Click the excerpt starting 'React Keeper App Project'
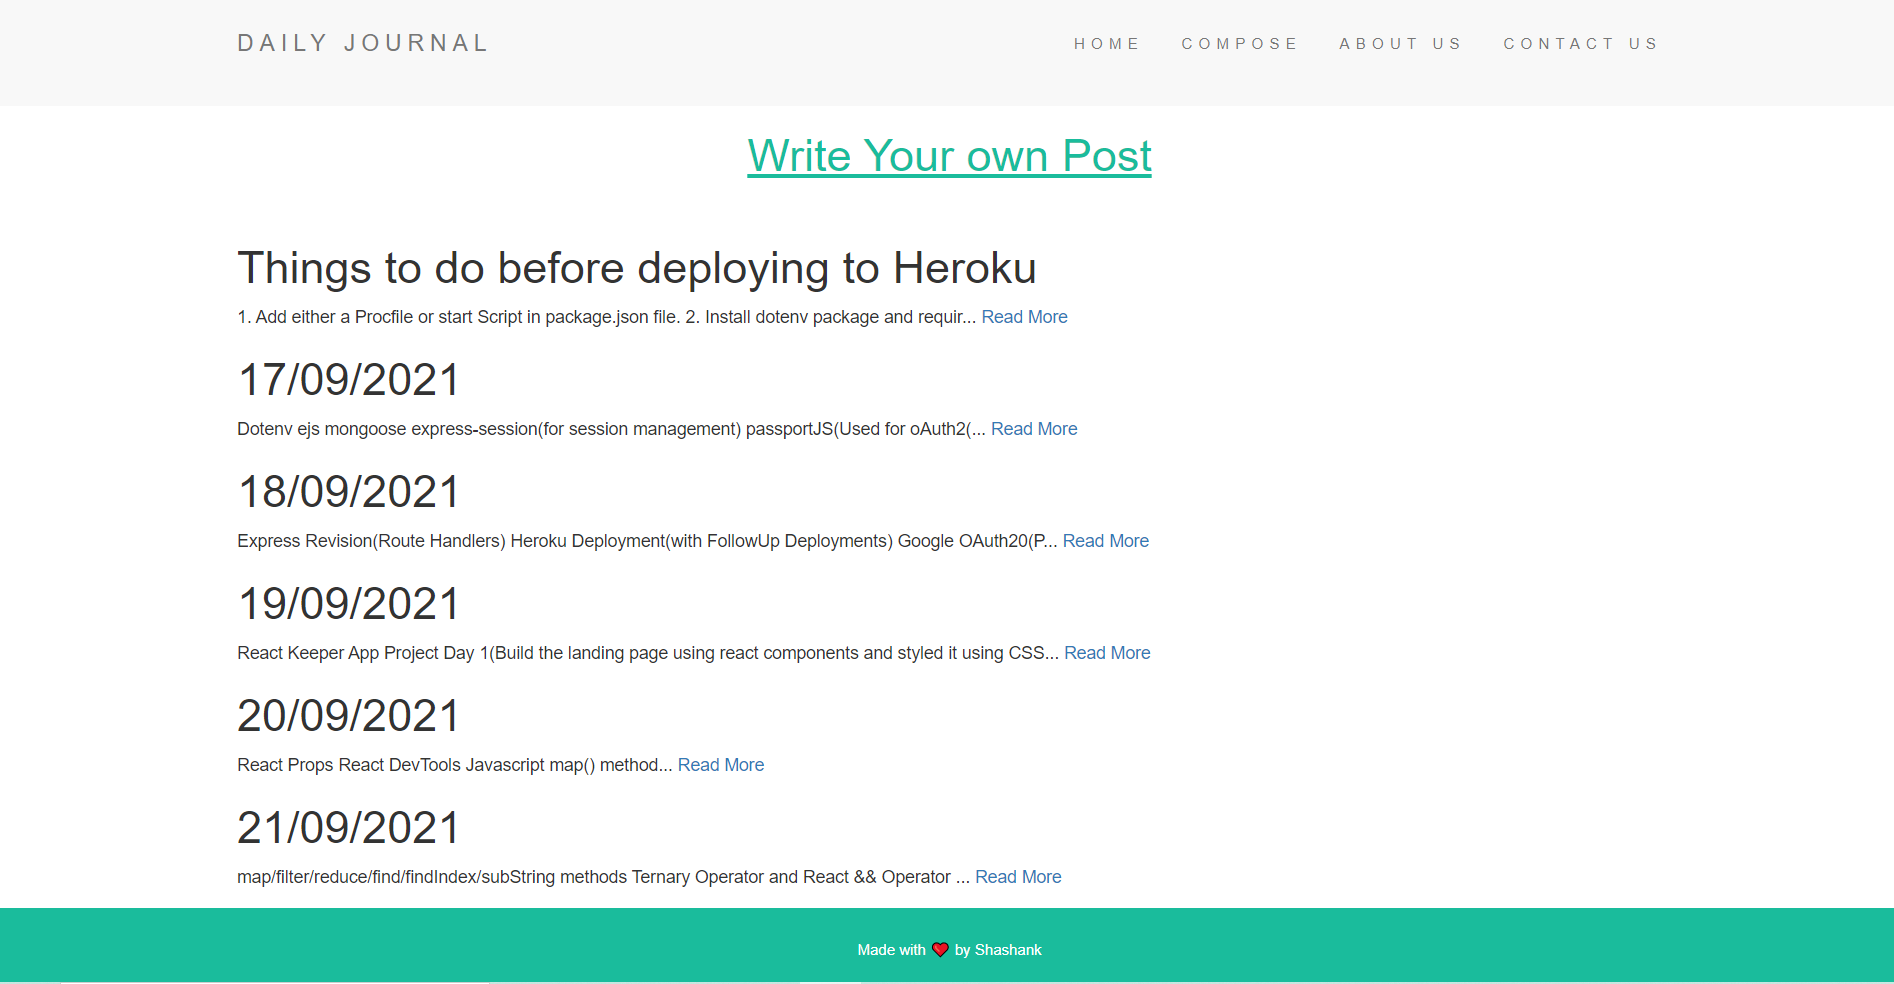1894x984 pixels. (648, 653)
